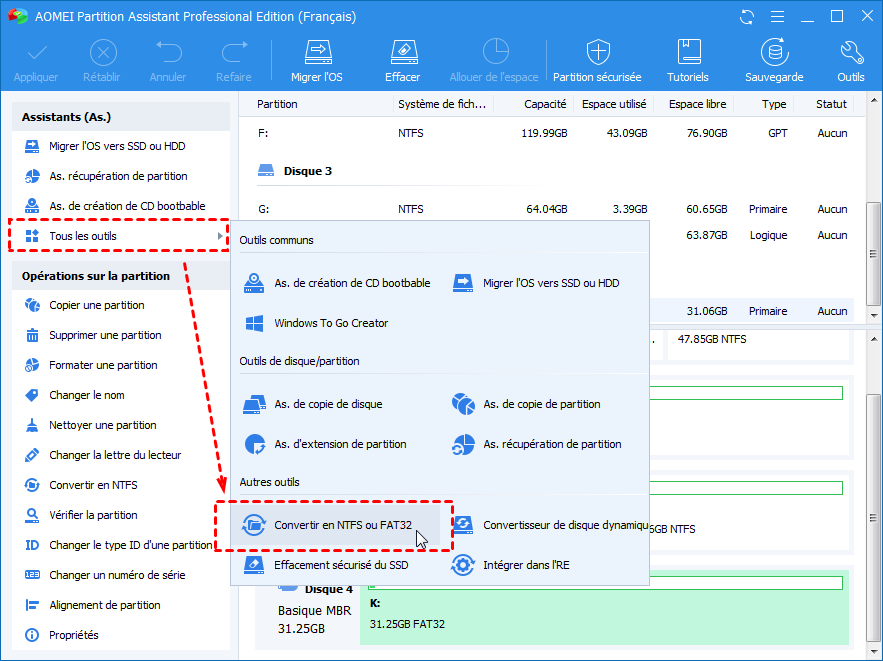
Task: Launch the Sauvegarde backup tool
Action: pyautogui.click(x=774, y=60)
